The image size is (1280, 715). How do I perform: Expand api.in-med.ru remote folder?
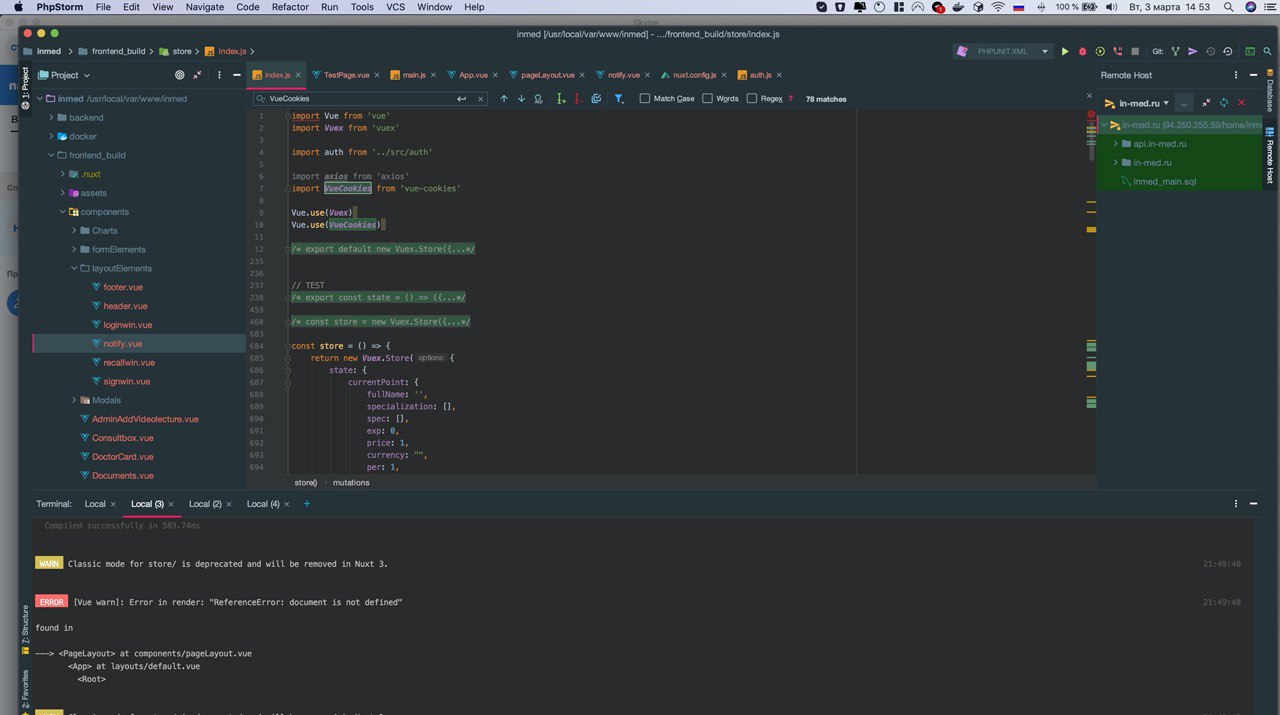(x=1116, y=143)
